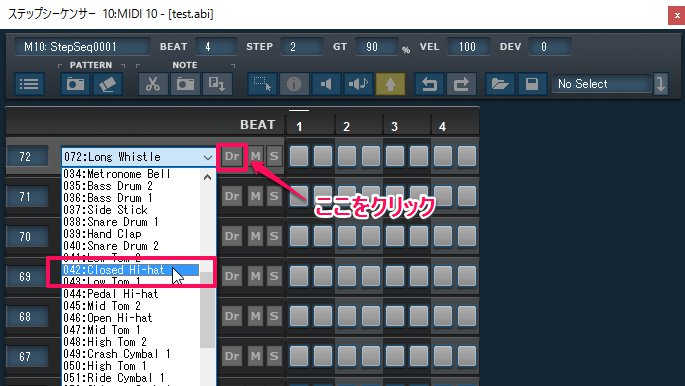Image resolution: width=685 pixels, height=386 pixels.
Task: Click the BEAT value field showing 4
Action: pyautogui.click(x=216, y=47)
